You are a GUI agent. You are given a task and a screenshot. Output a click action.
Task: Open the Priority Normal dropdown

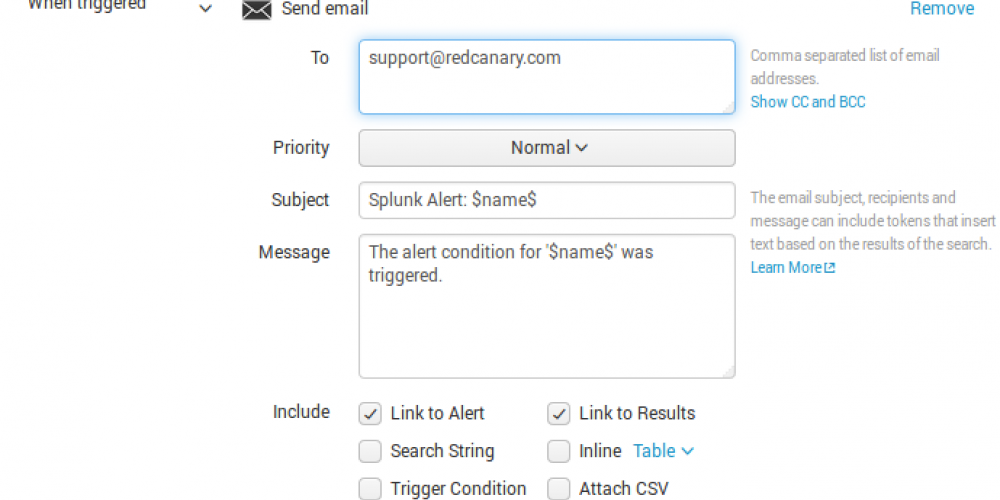tap(547, 148)
